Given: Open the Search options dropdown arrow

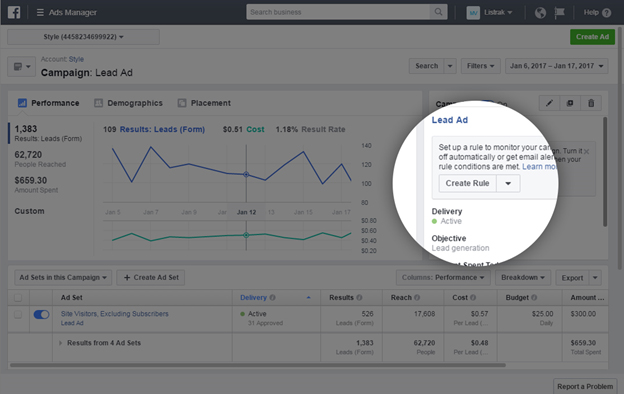Looking at the screenshot, I should click(450, 66).
